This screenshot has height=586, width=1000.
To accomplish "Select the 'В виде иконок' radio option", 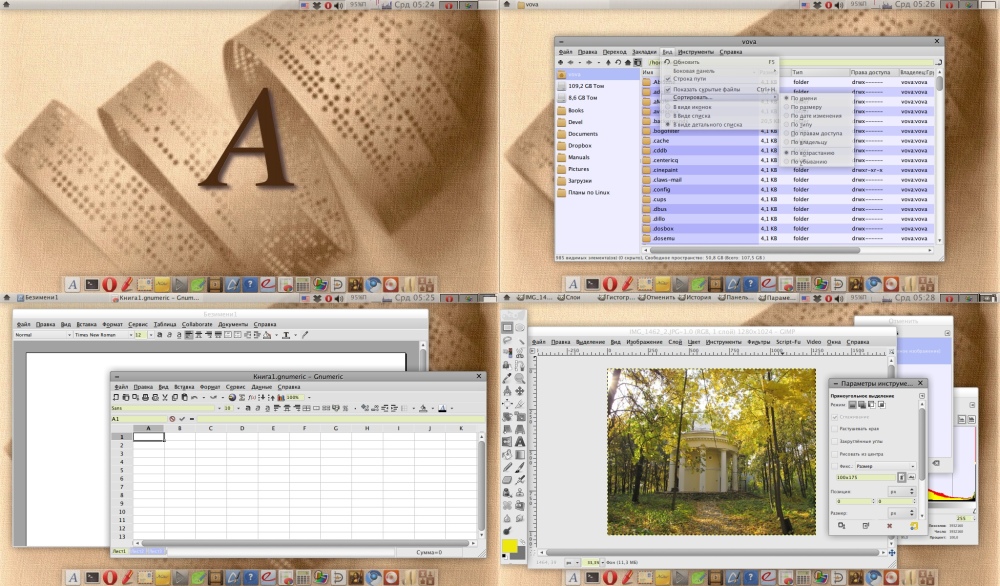I will tap(720, 107).
